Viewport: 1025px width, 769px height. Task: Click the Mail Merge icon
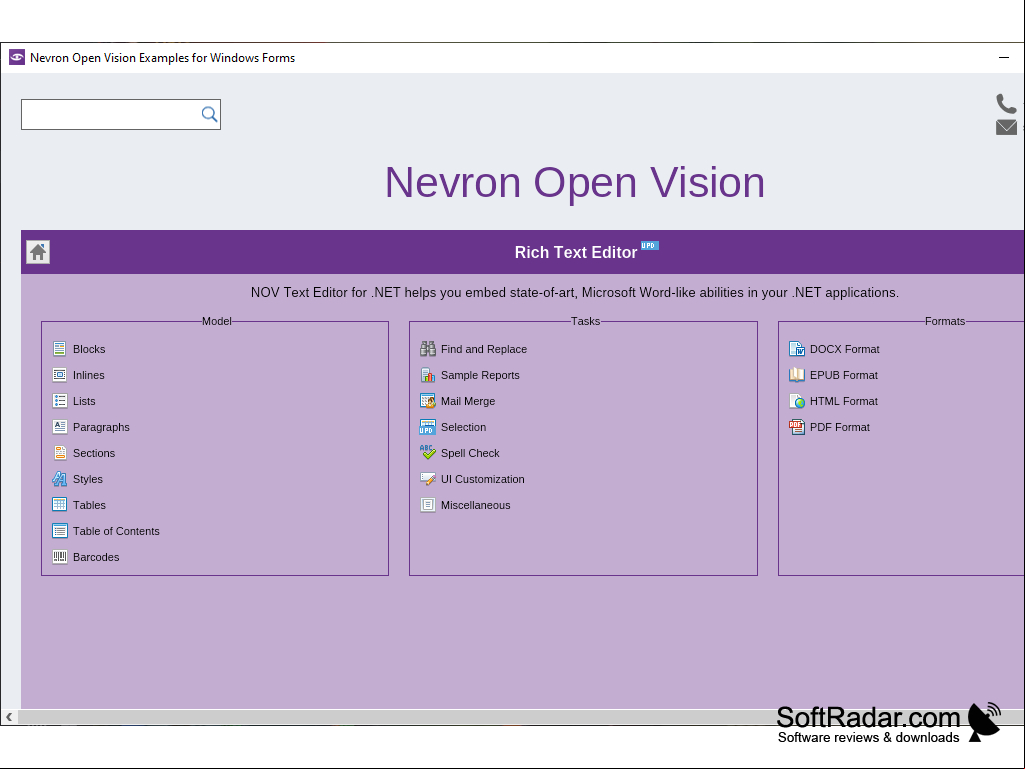tap(428, 401)
